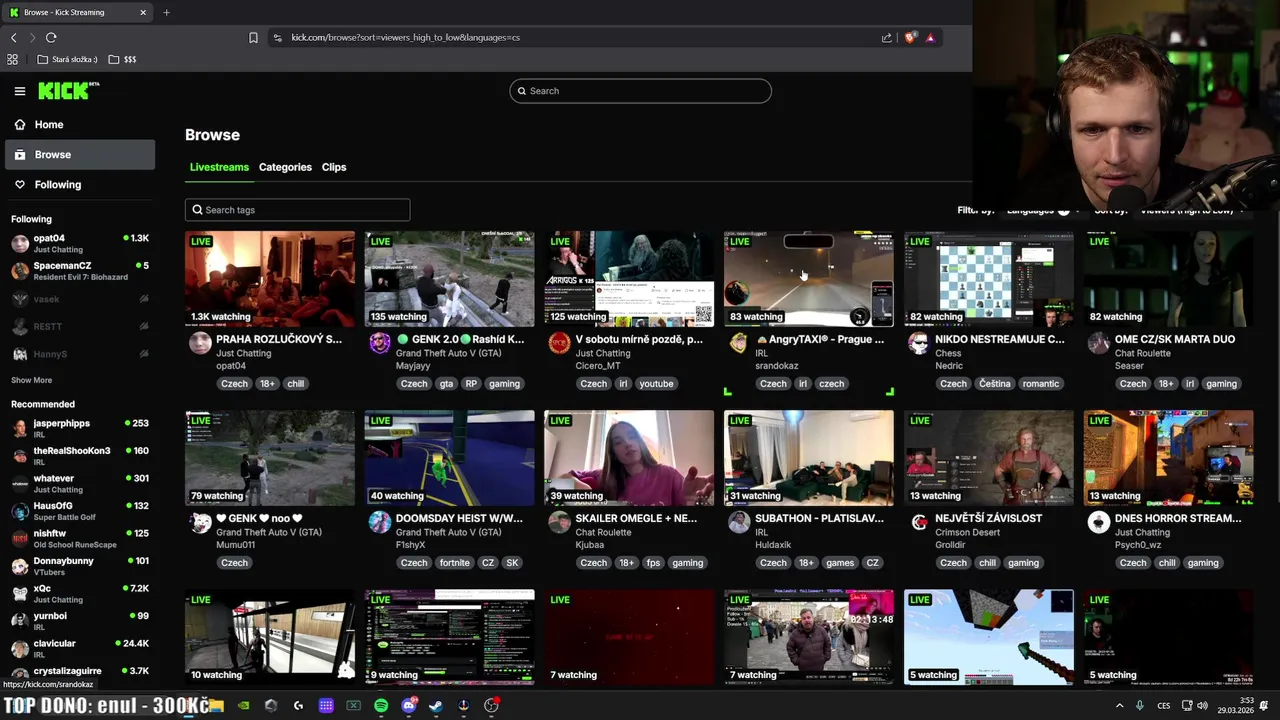Open SUBATHON - PLATISLAV stream thumbnail
The width and height of the screenshot is (1280, 720).
808,458
